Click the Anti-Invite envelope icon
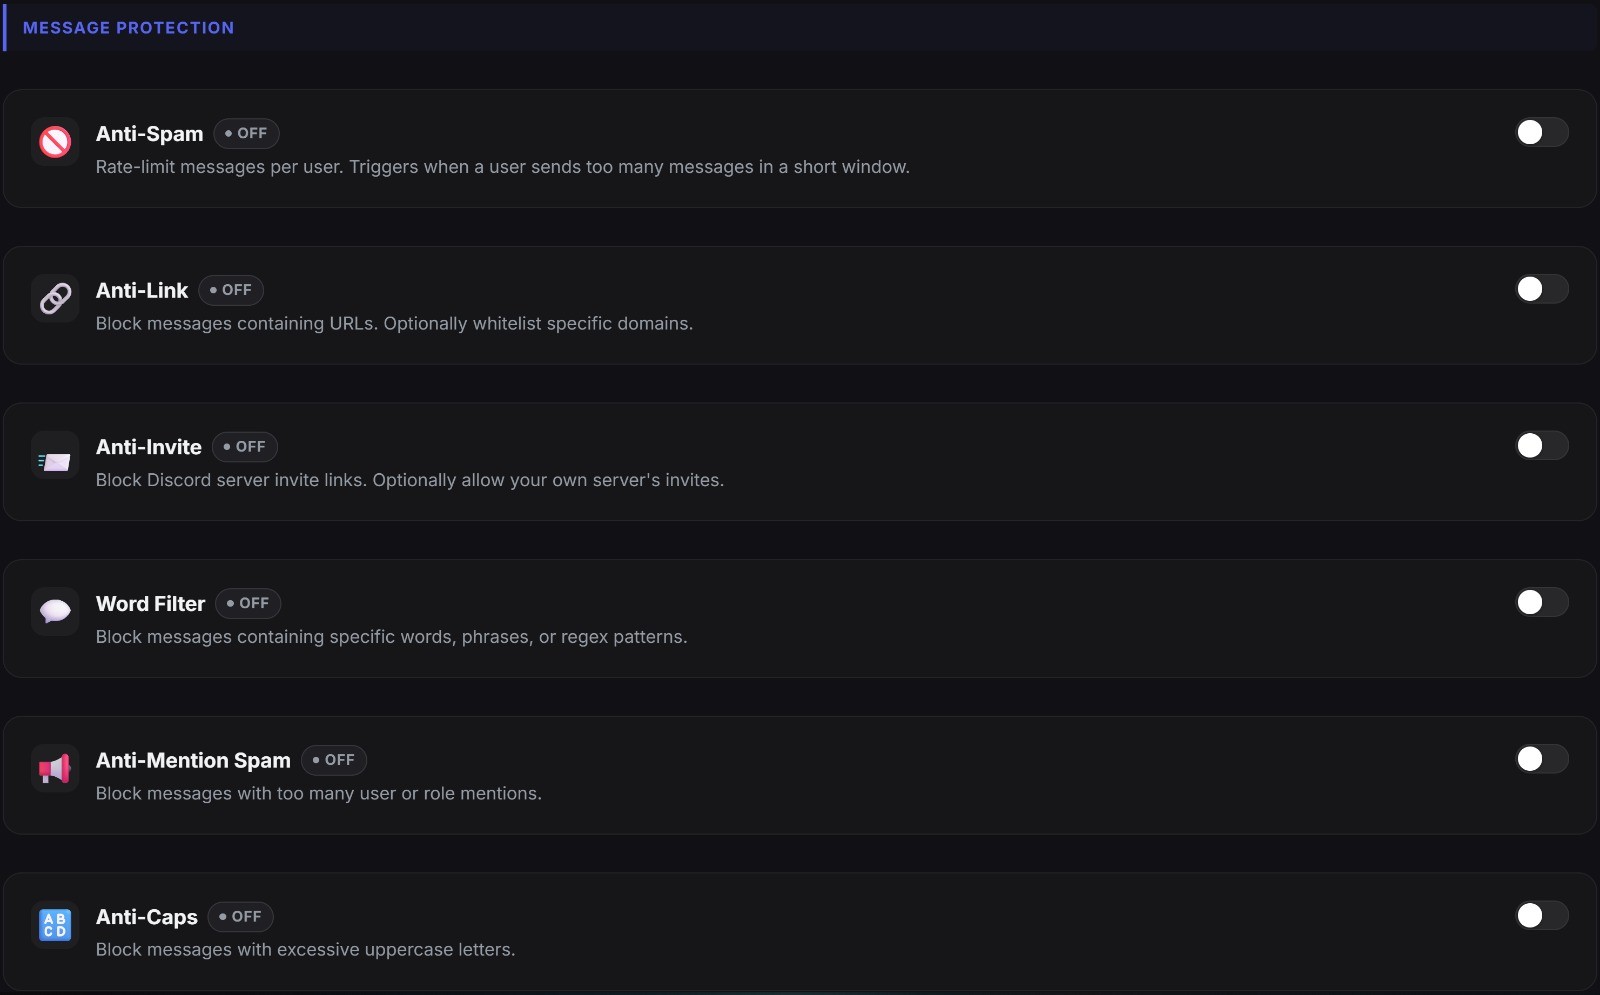This screenshot has width=1600, height=995. pos(55,455)
